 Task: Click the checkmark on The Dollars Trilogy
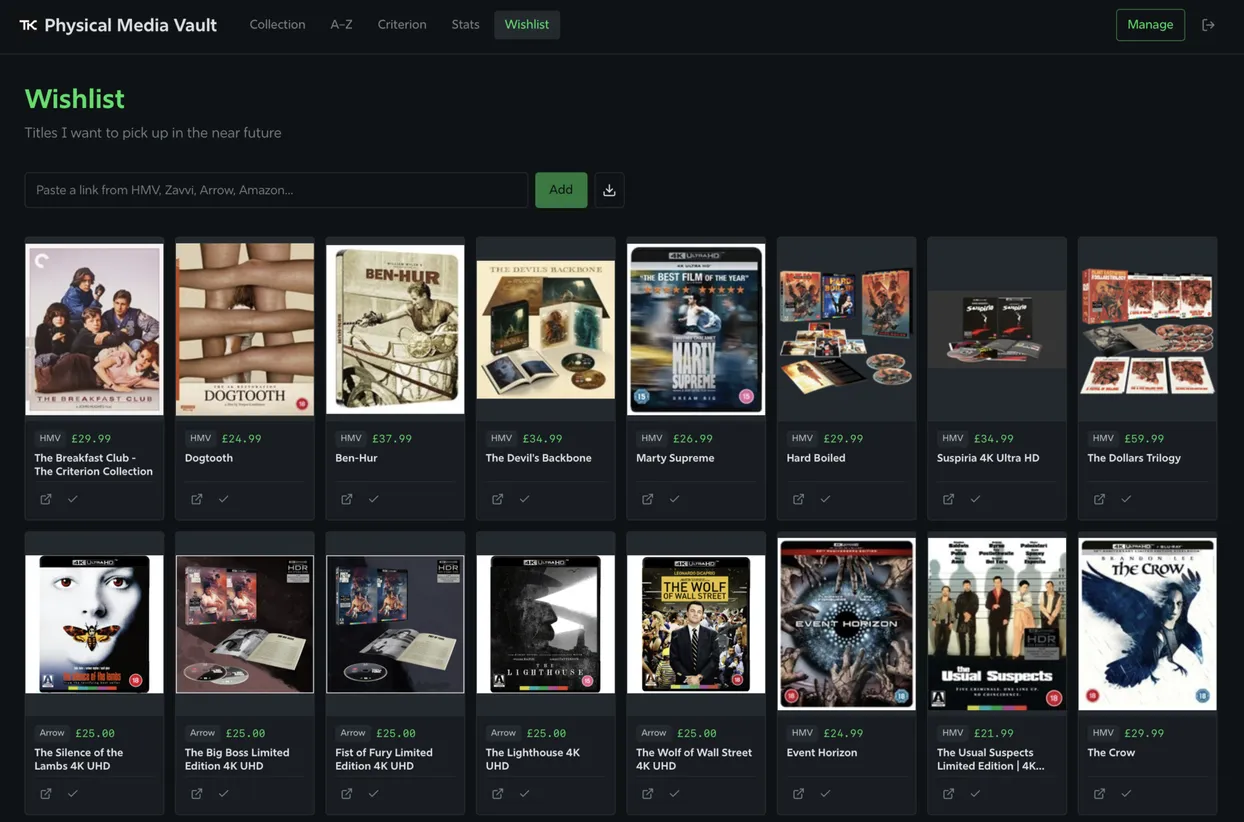[x=1127, y=499]
